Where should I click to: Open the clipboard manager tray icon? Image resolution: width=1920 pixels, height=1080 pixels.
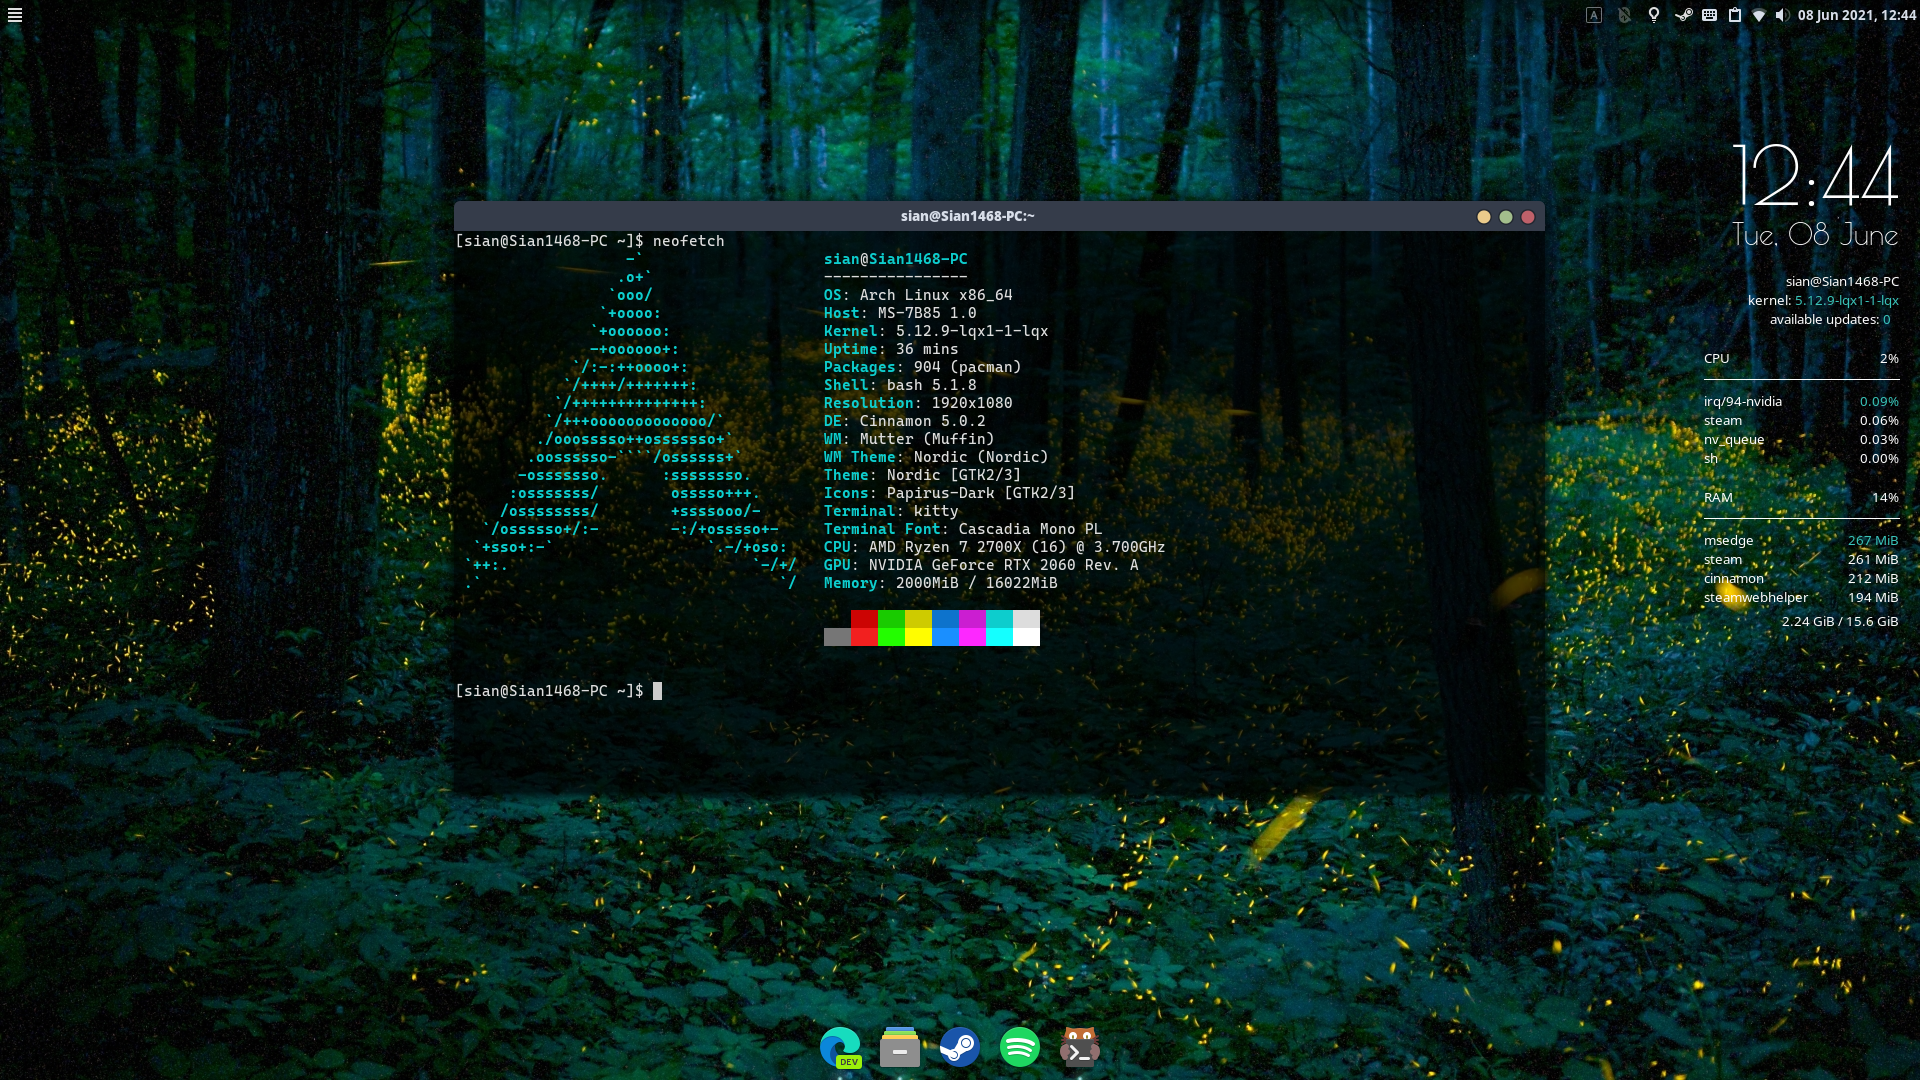coord(1735,15)
